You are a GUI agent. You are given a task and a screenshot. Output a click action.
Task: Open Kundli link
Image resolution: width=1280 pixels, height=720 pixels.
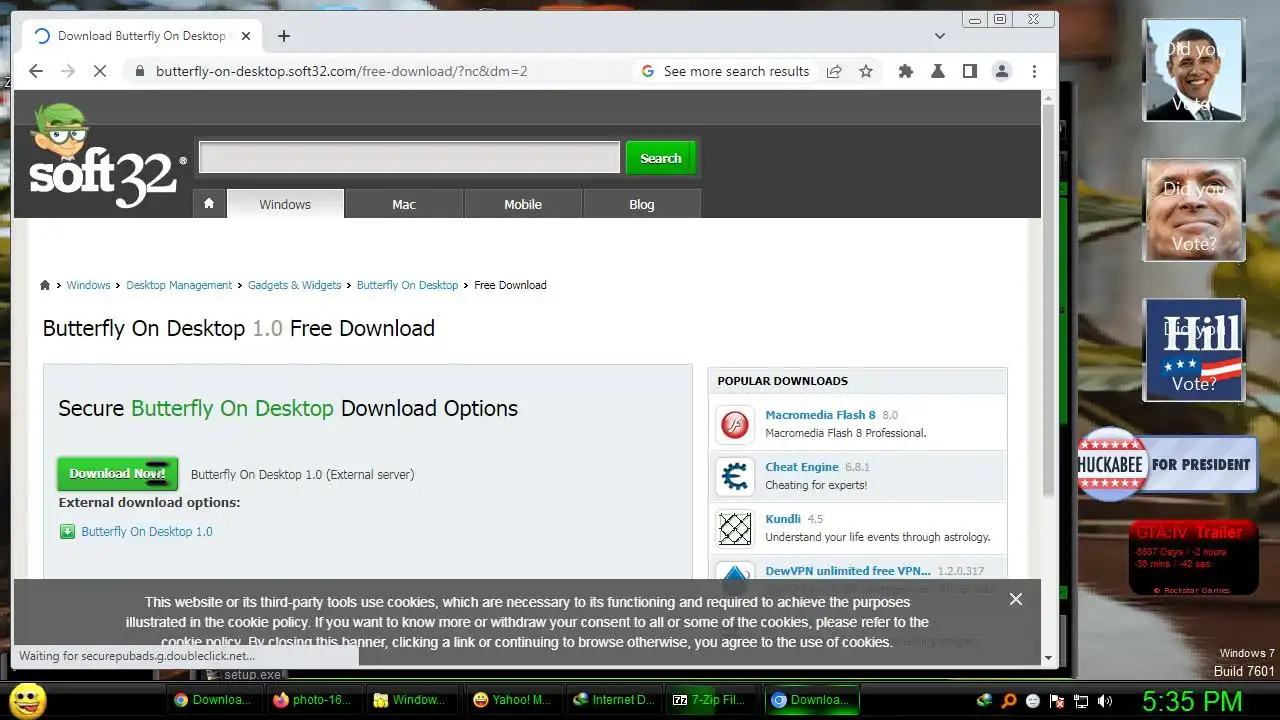(x=783, y=519)
